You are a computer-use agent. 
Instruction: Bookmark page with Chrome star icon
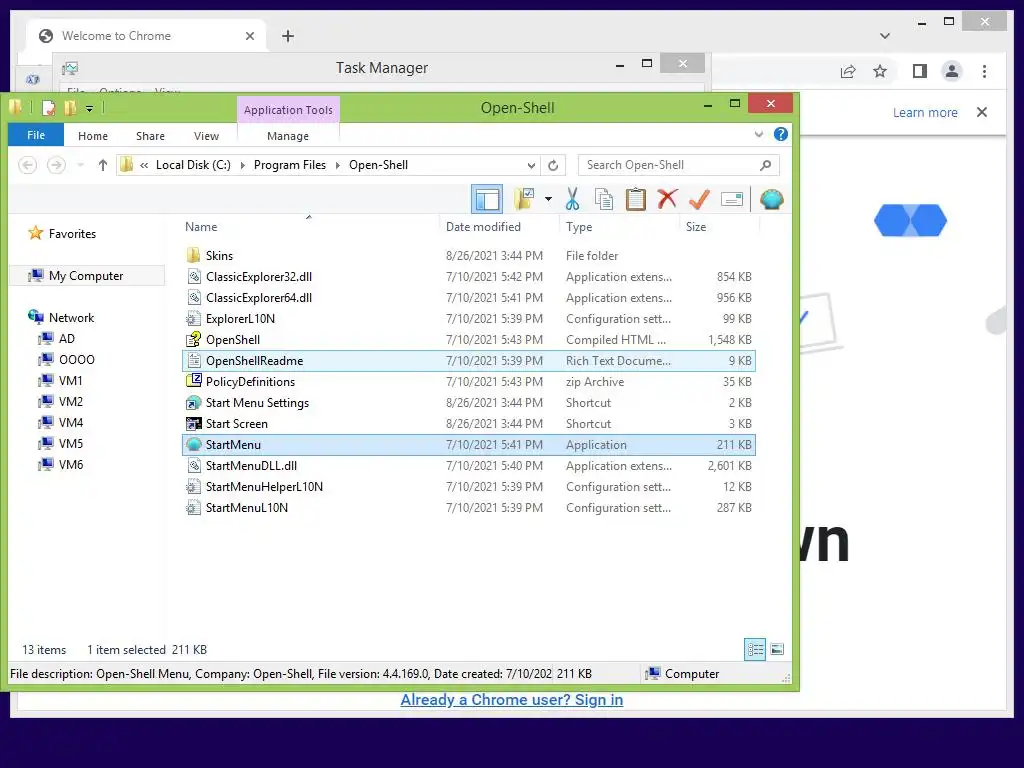pyautogui.click(x=880, y=71)
